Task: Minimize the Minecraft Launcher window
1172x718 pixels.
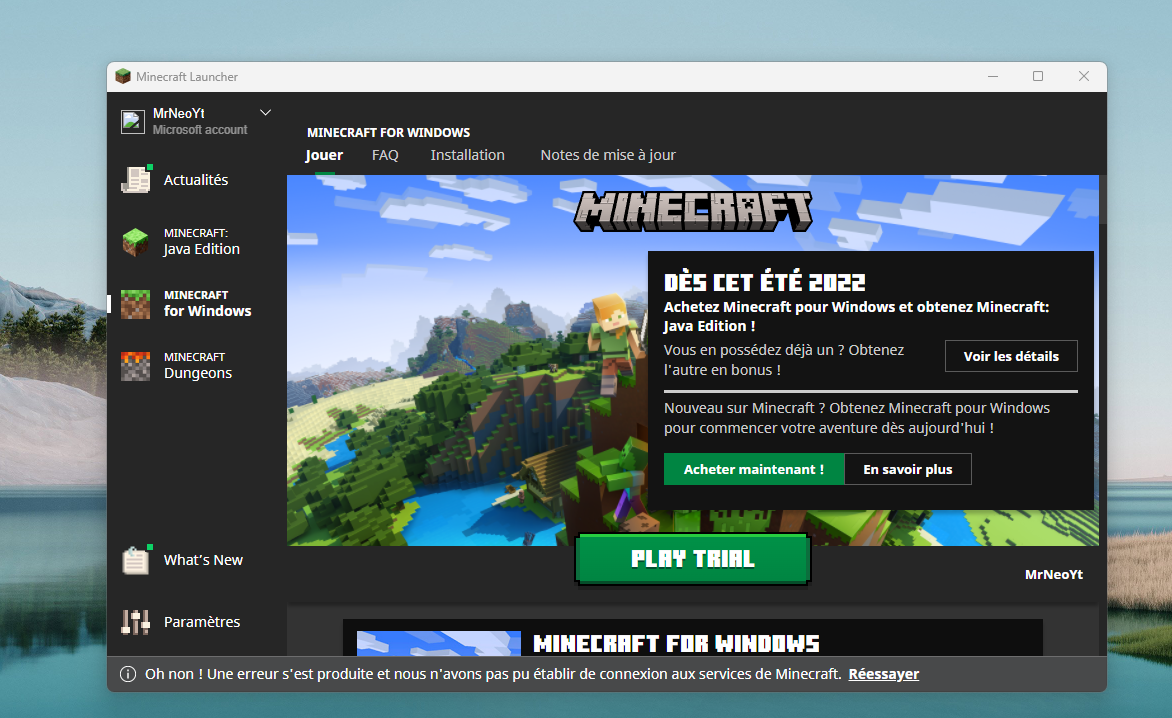Action: point(993,76)
